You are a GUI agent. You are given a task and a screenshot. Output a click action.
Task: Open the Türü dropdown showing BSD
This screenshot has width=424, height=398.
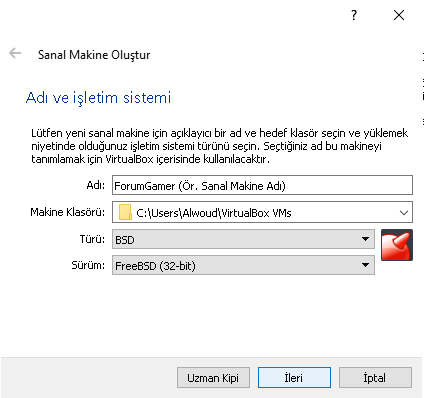point(243,239)
